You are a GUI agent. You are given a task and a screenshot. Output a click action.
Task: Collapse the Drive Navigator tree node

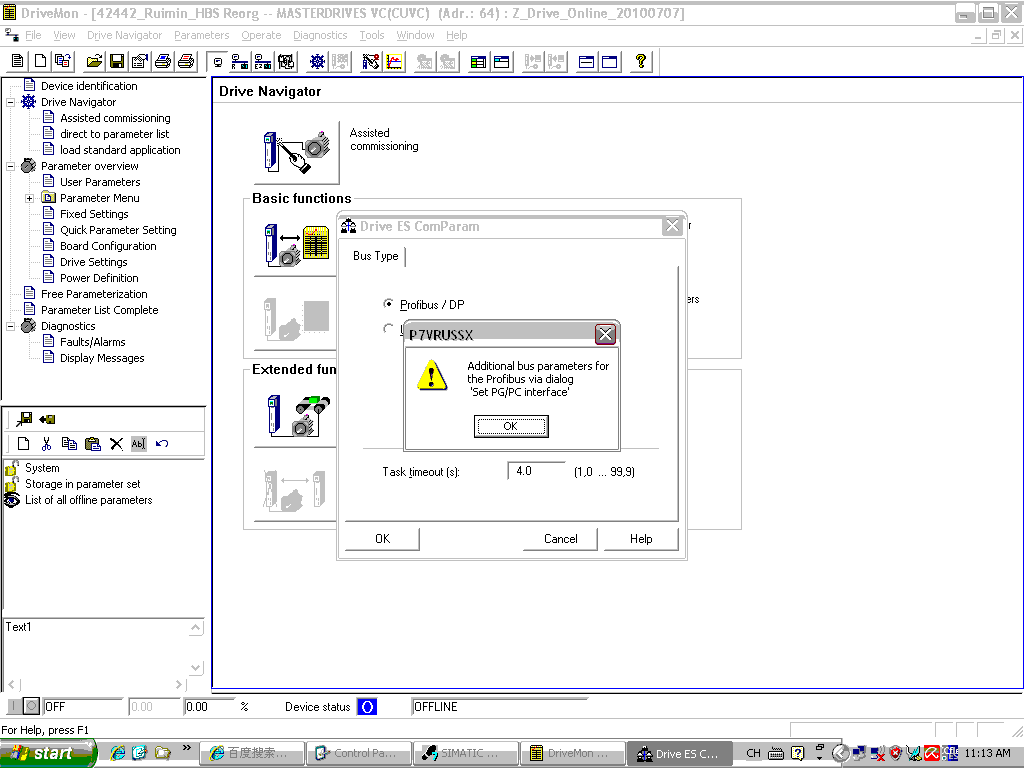(x=10, y=102)
